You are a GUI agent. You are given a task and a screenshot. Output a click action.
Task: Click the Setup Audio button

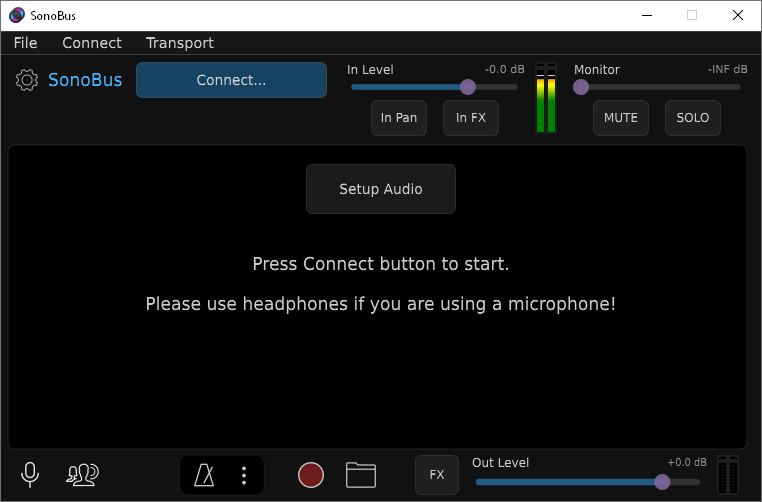click(381, 189)
